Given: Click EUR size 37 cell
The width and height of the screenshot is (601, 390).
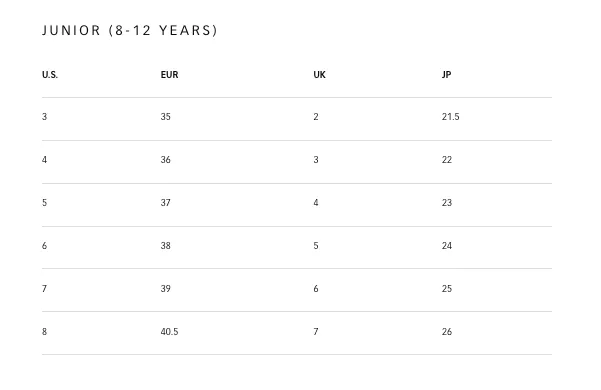Looking at the screenshot, I should (x=166, y=203).
